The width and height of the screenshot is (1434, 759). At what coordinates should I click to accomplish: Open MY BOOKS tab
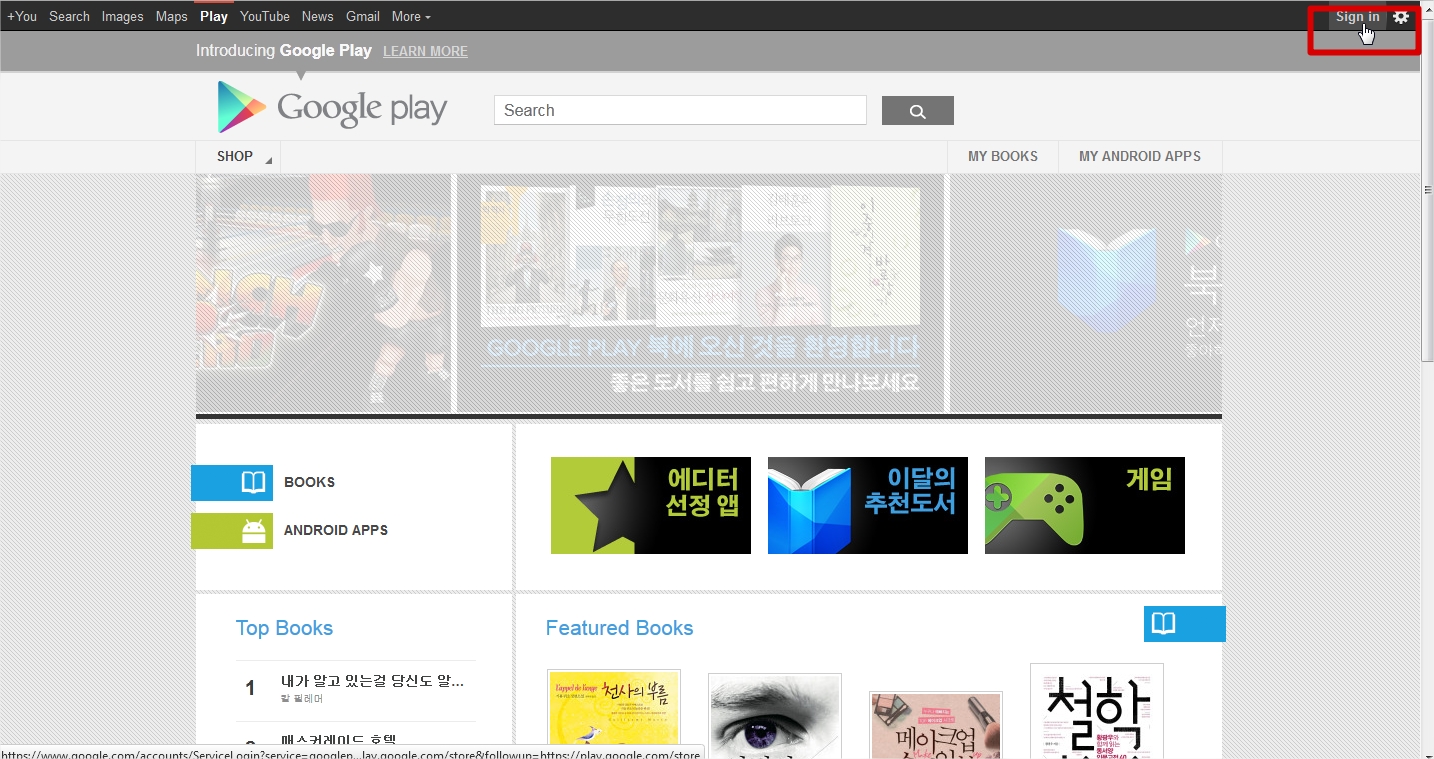click(1003, 157)
